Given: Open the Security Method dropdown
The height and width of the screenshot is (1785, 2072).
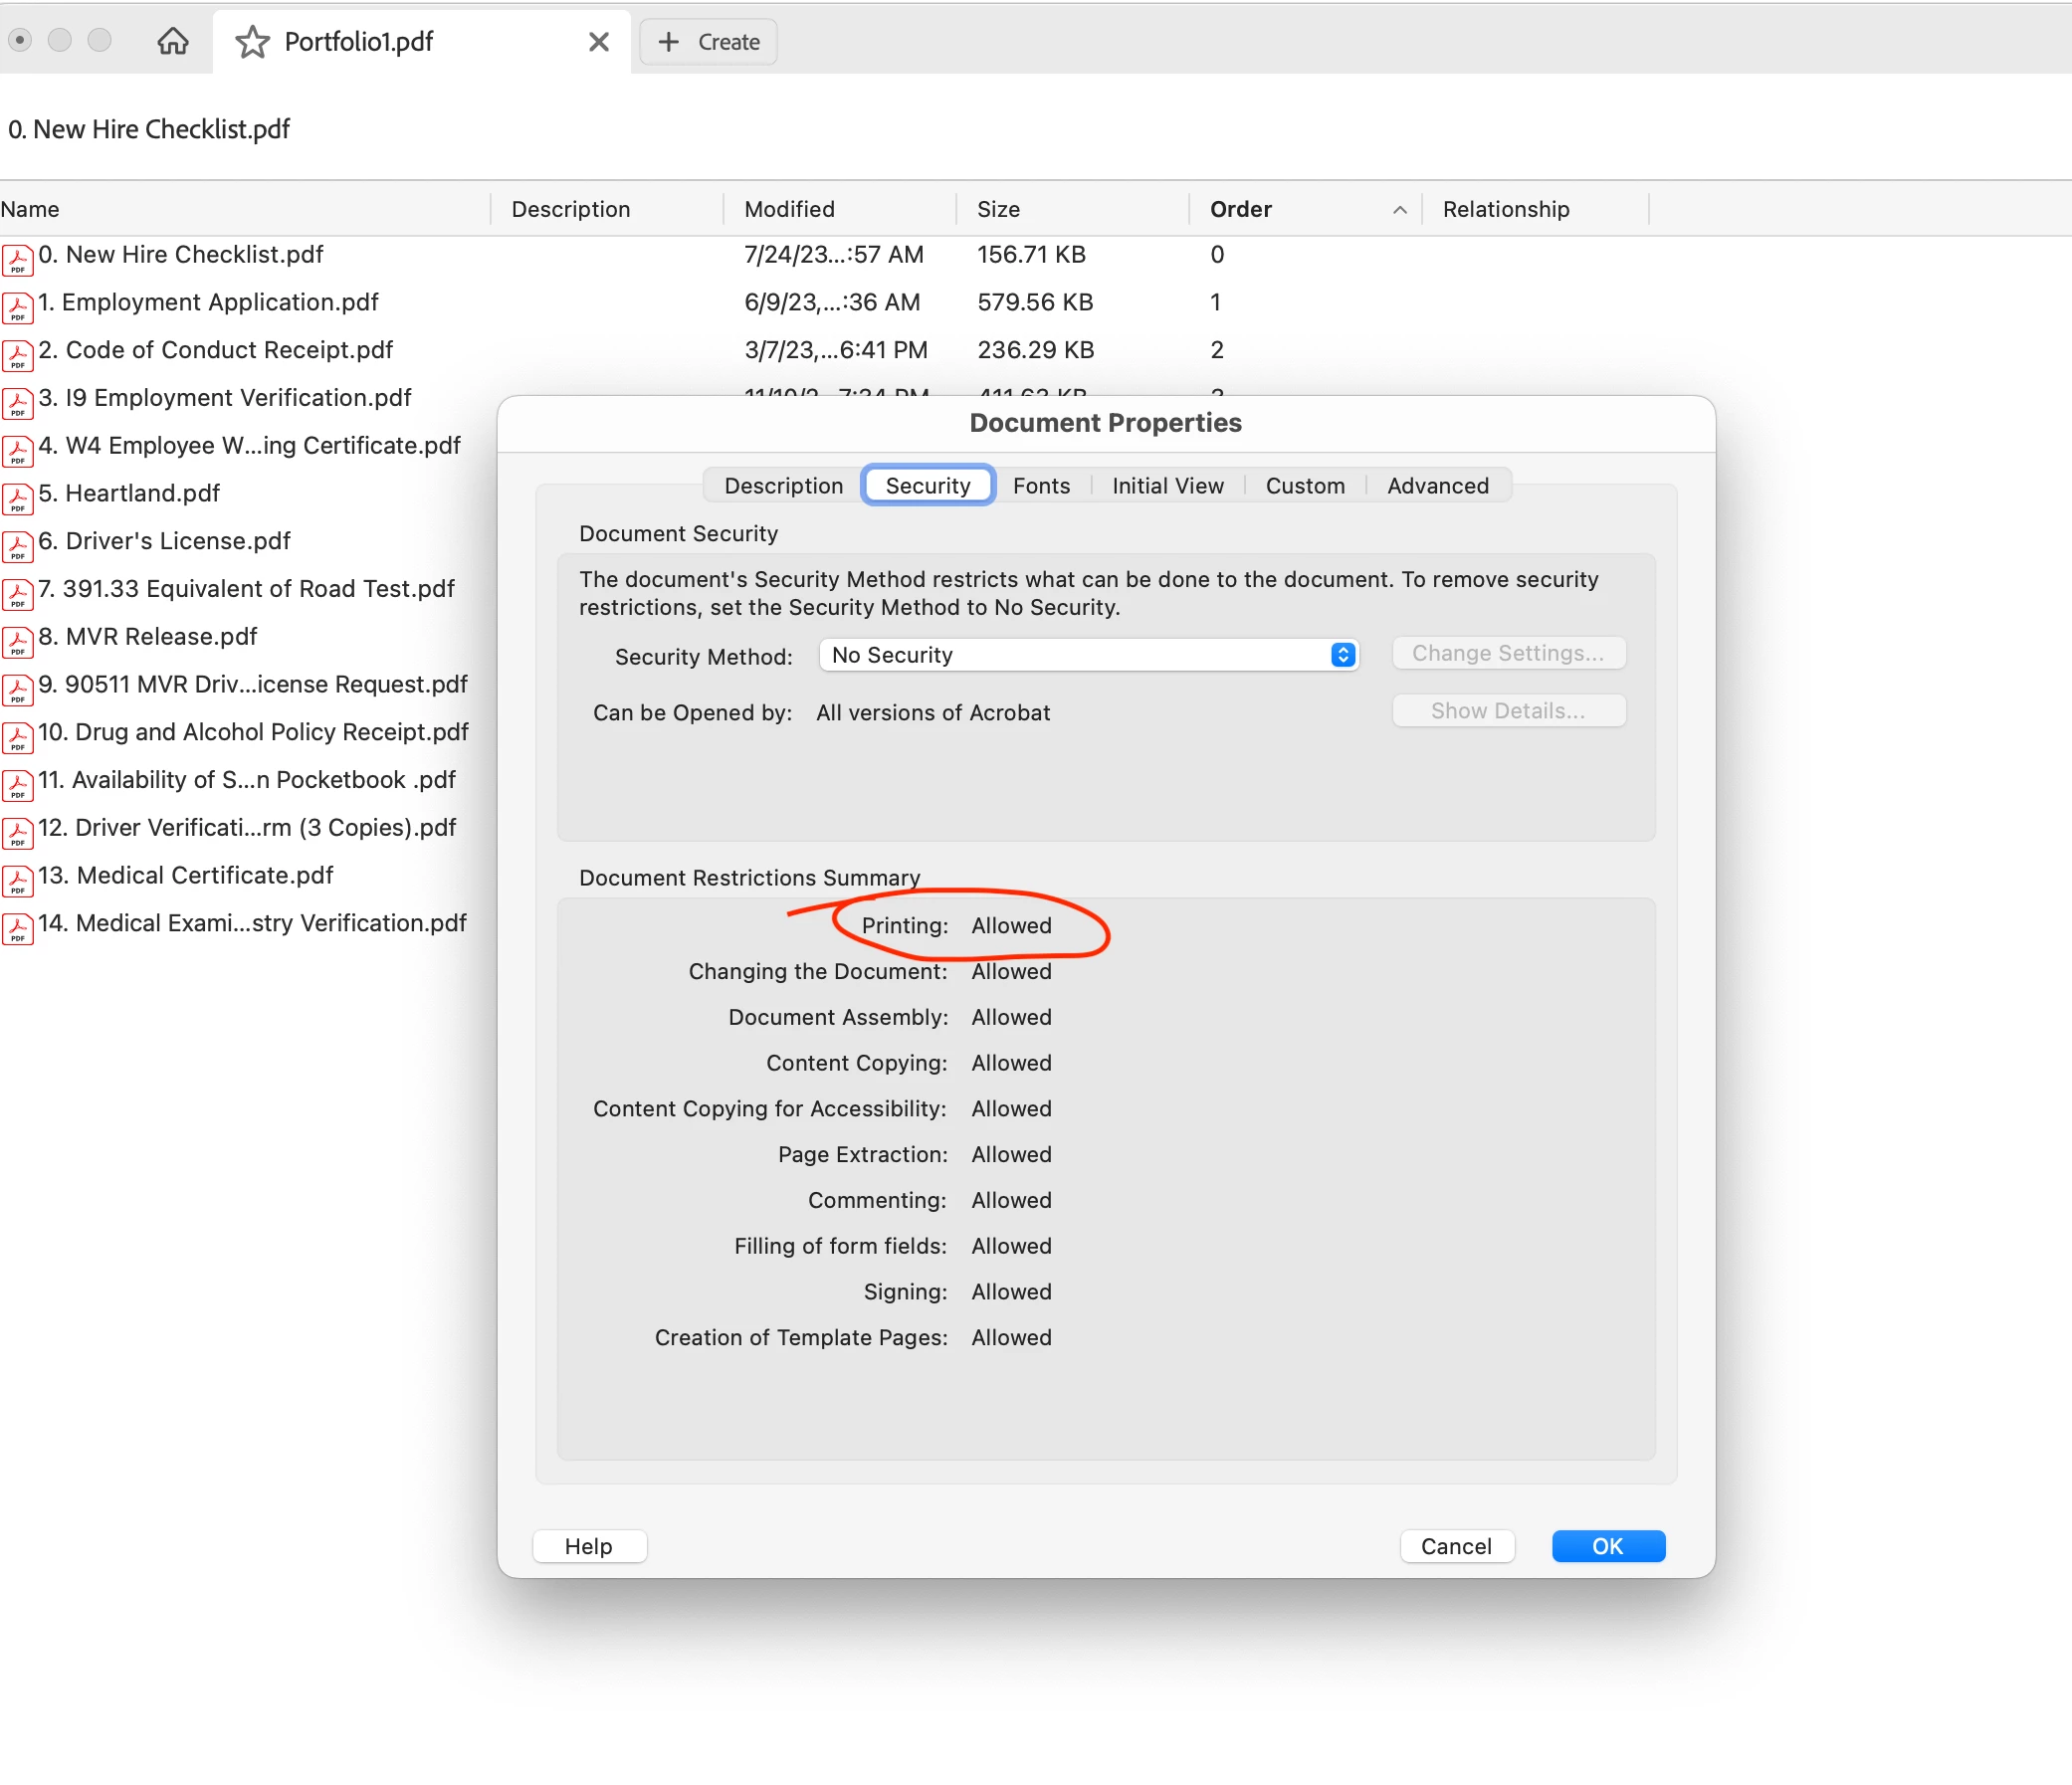Looking at the screenshot, I should (1088, 655).
